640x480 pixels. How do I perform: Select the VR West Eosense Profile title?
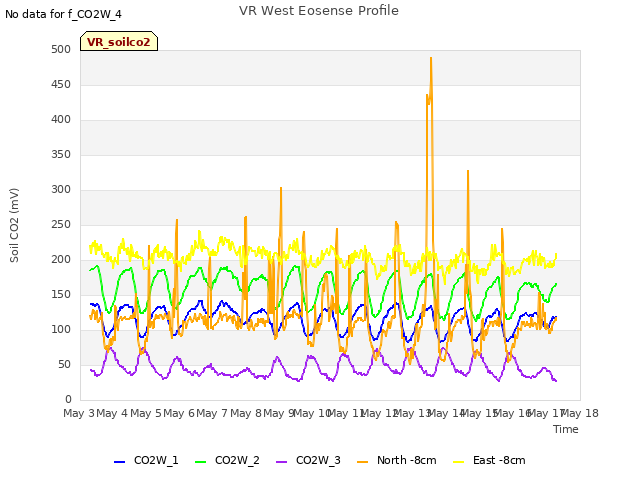[319, 11]
